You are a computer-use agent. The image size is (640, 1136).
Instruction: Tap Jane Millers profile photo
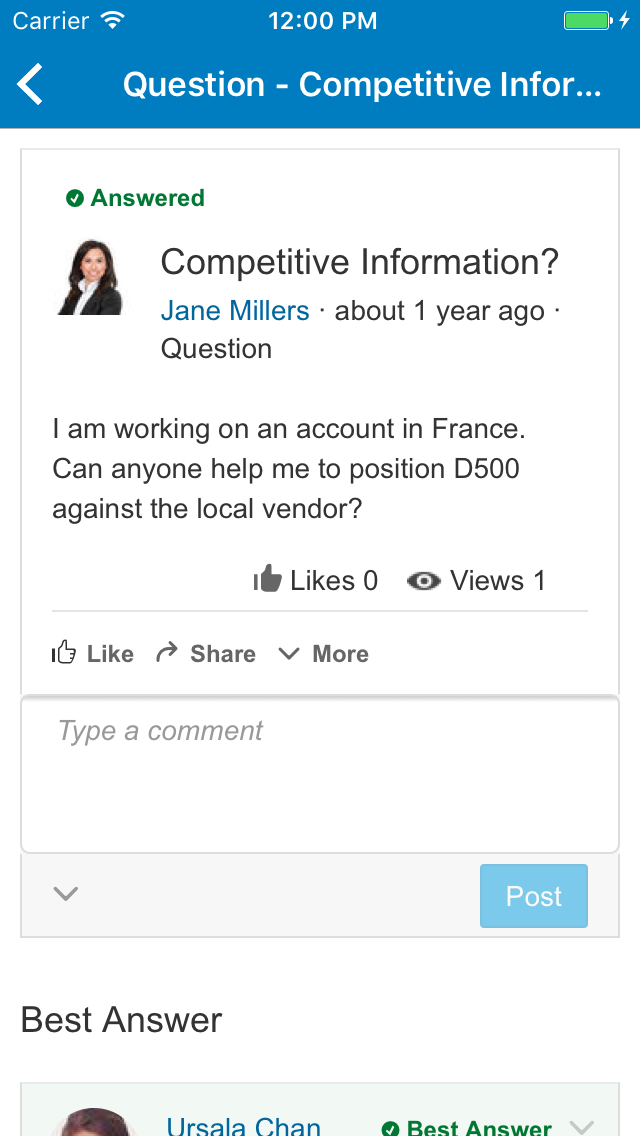coord(91,278)
